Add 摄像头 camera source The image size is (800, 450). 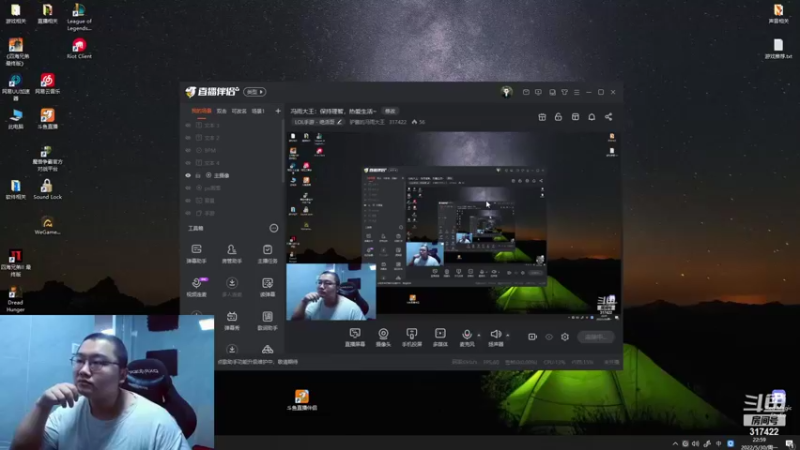[x=383, y=337]
